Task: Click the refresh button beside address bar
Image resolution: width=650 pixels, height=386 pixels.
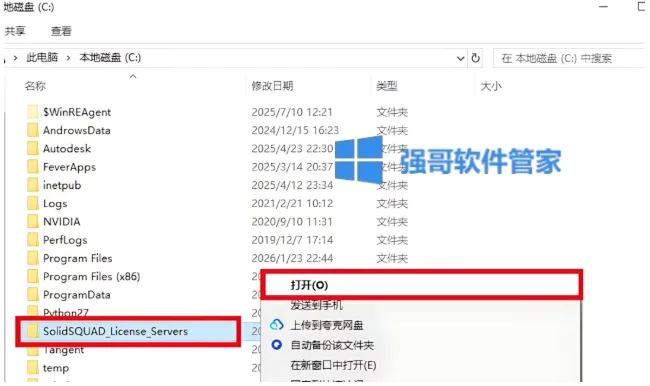Action: pyautogui.click(x=475, y=58)
